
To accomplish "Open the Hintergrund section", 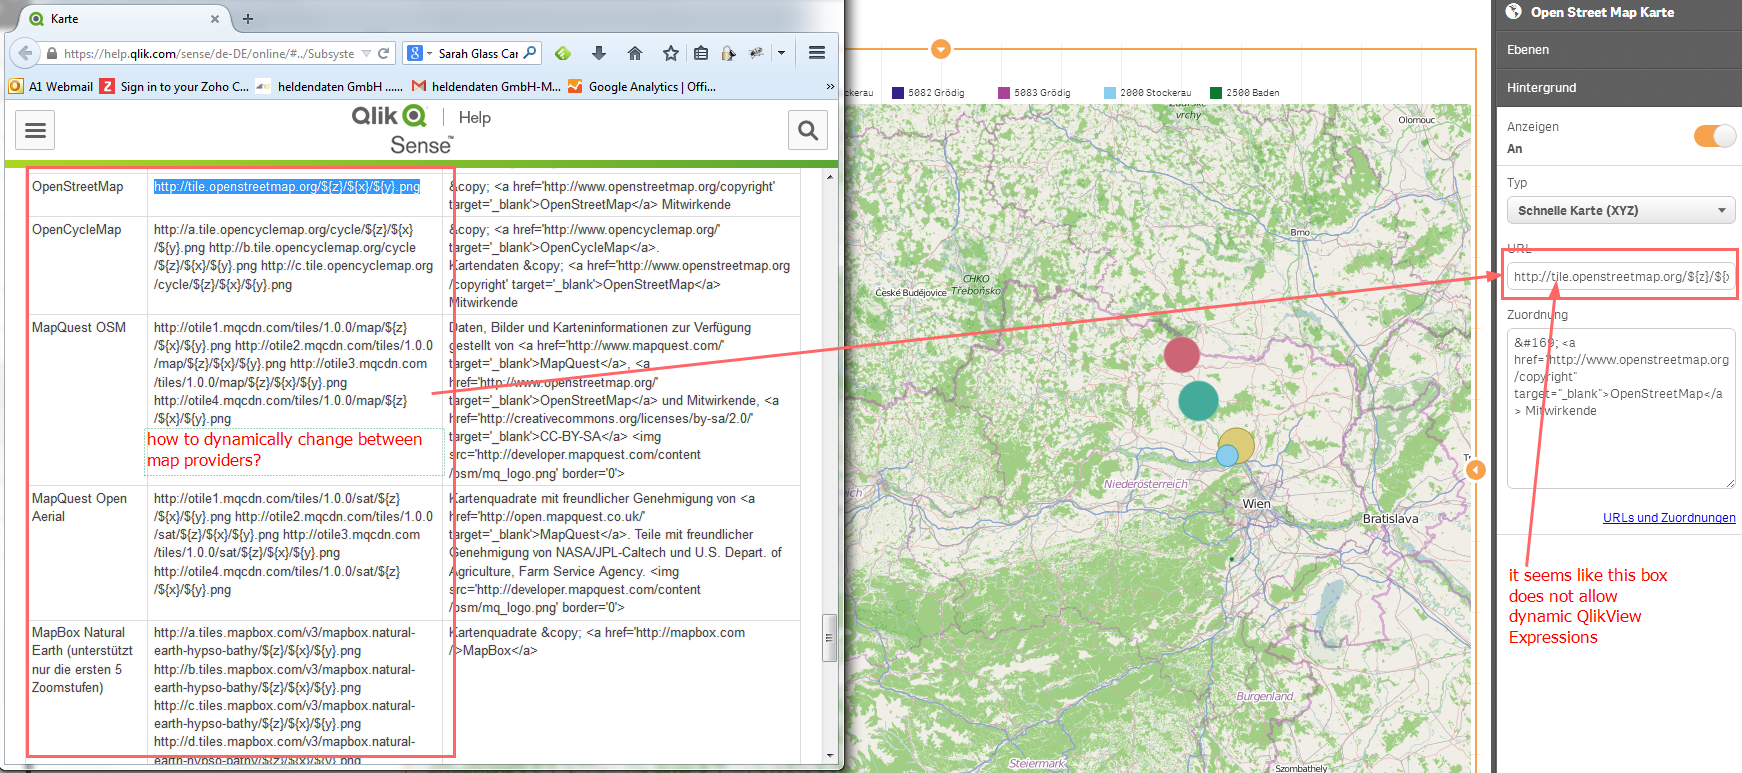I will pyautogui.click(x=1618, y=88).
